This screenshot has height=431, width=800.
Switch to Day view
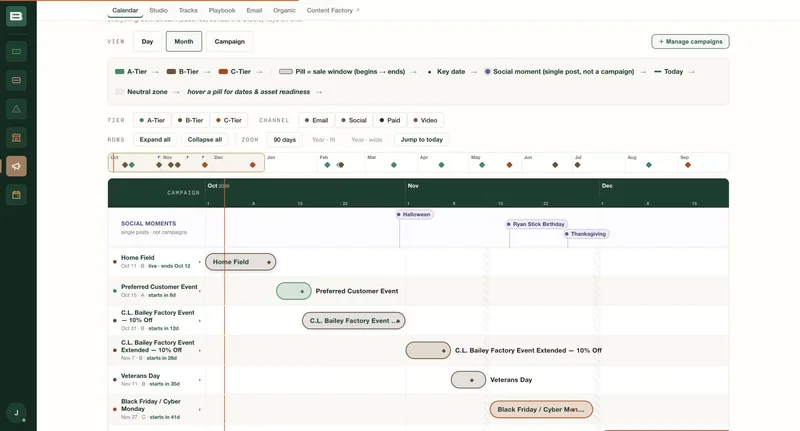[x=147, y=42]
